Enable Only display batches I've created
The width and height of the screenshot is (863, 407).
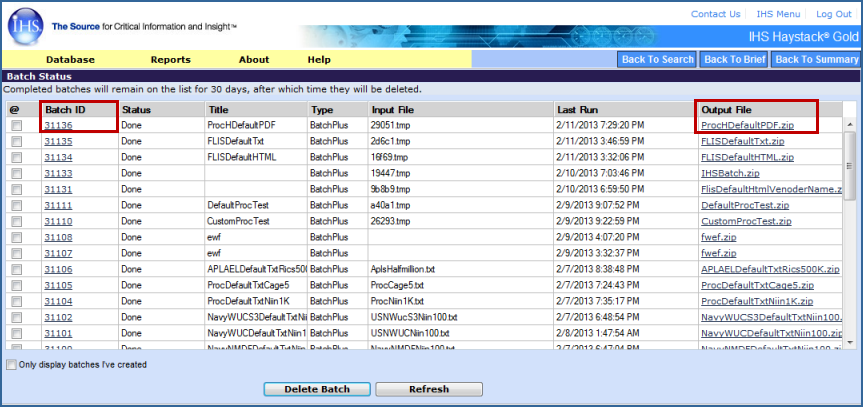pos(12,365)
